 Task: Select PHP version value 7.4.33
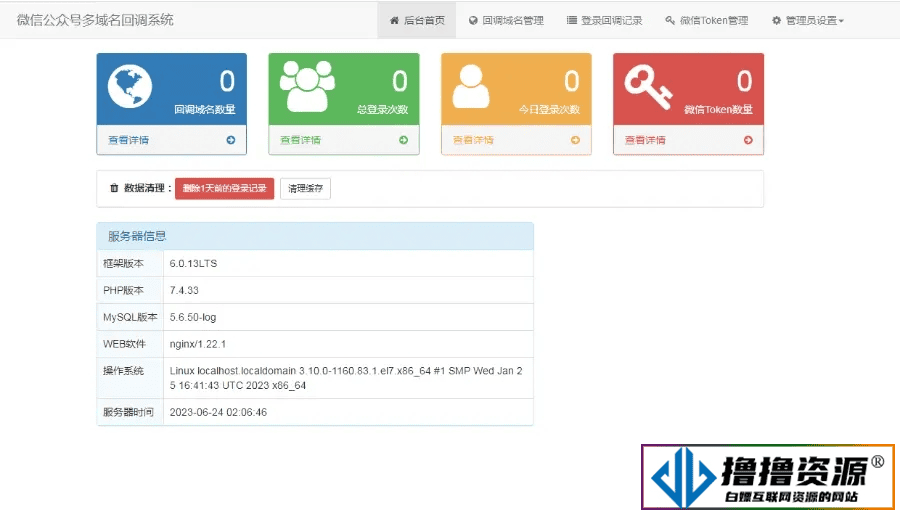[x=184, y=290]
